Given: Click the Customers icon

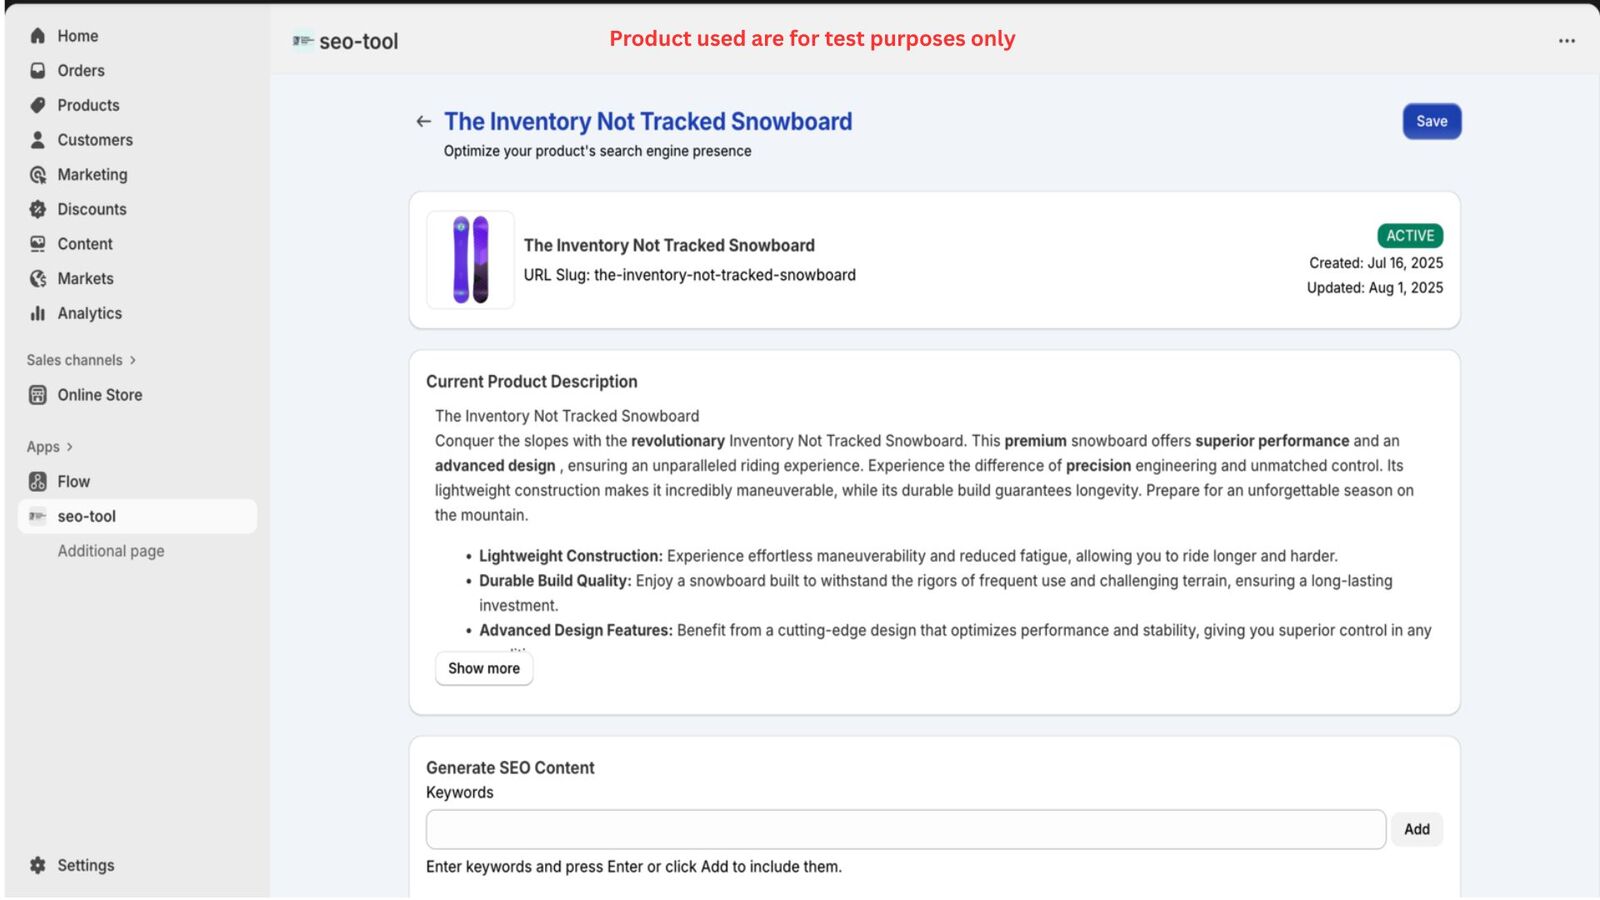Looking at the screenshot, I should point(37,140).
